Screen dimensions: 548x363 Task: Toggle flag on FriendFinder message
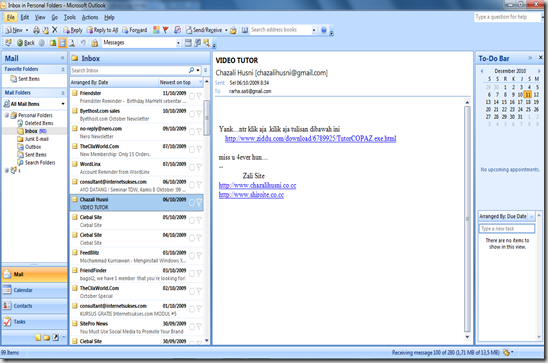click(x=199, y=274)
